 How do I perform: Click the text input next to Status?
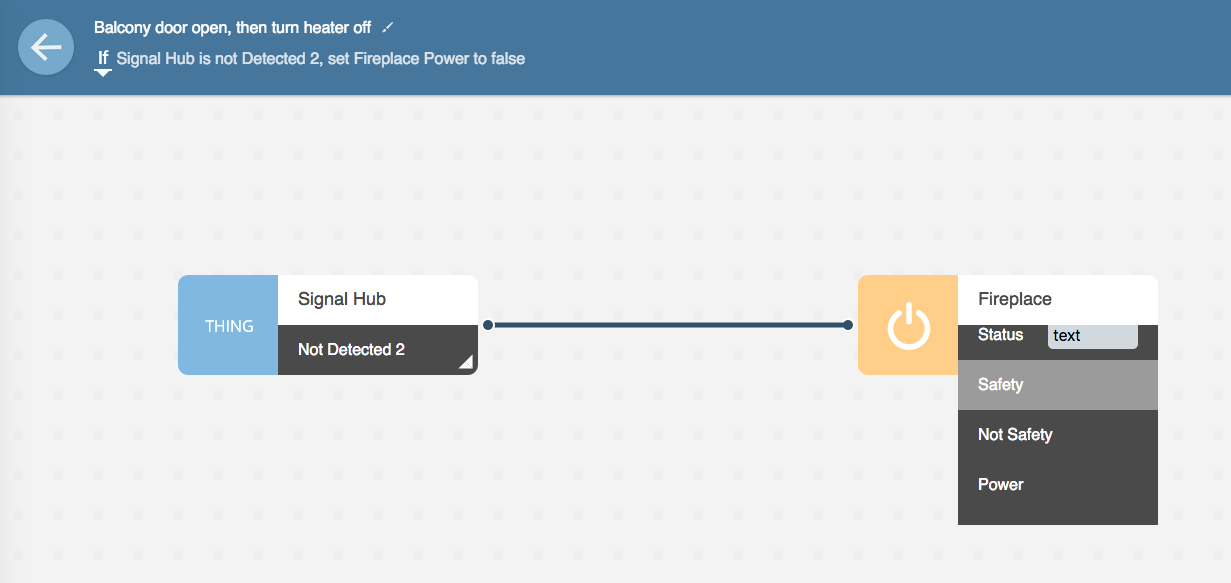(x=1092, y=335)
